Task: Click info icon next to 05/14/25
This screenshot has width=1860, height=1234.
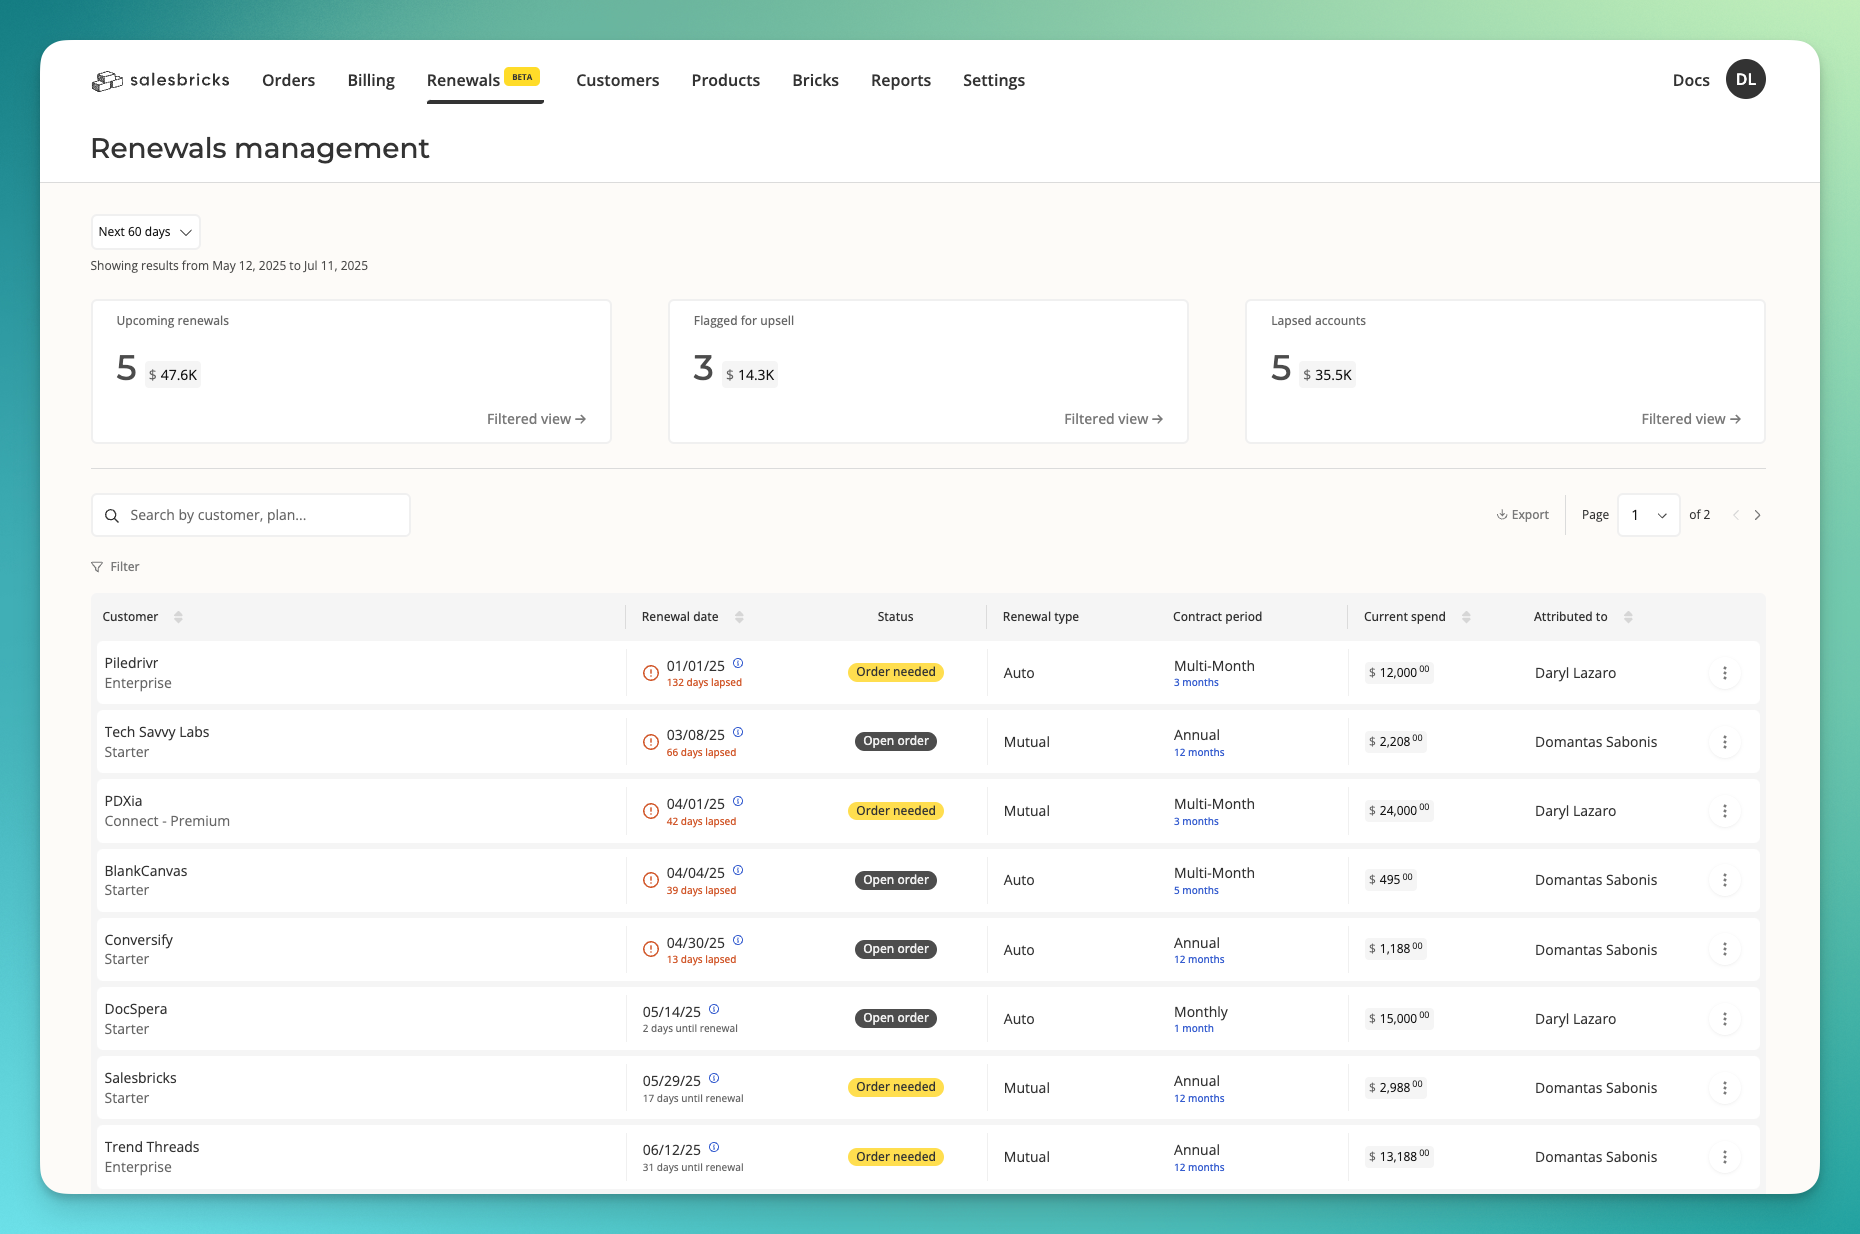Action: click(x=714, y=1009)
